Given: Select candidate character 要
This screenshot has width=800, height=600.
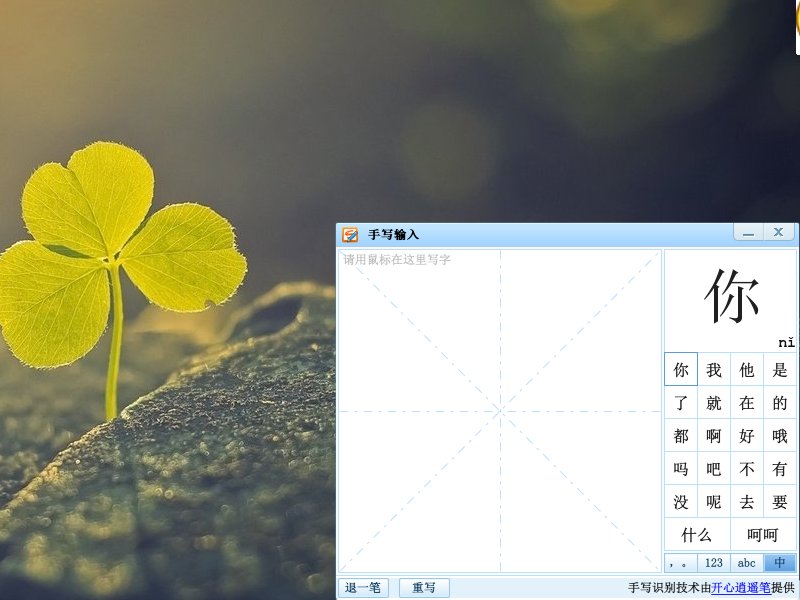Looking at the screenshot, I should coord(779,502).
